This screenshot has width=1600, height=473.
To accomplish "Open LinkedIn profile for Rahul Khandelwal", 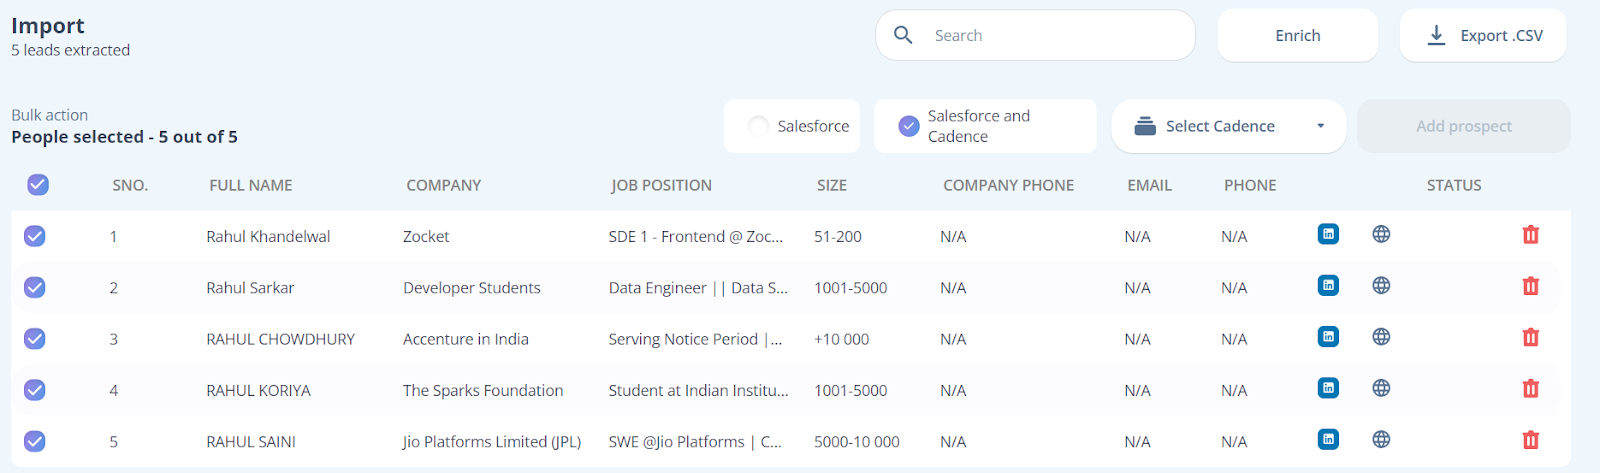I will click(x=1328, y=234).
